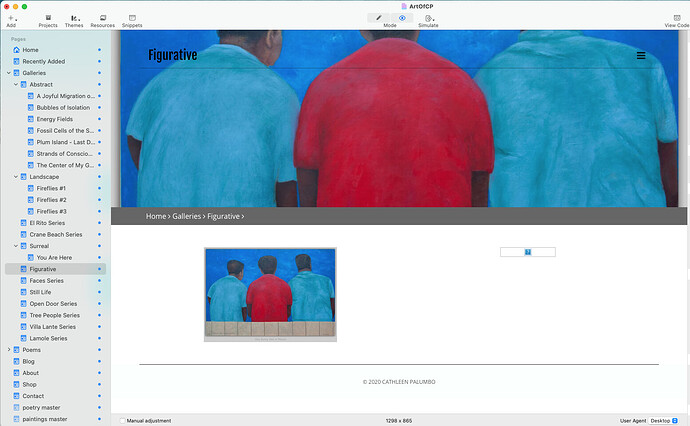Click the Galleries breadcrumb link
The image size is (690, 426).
(x=187, y=216)
